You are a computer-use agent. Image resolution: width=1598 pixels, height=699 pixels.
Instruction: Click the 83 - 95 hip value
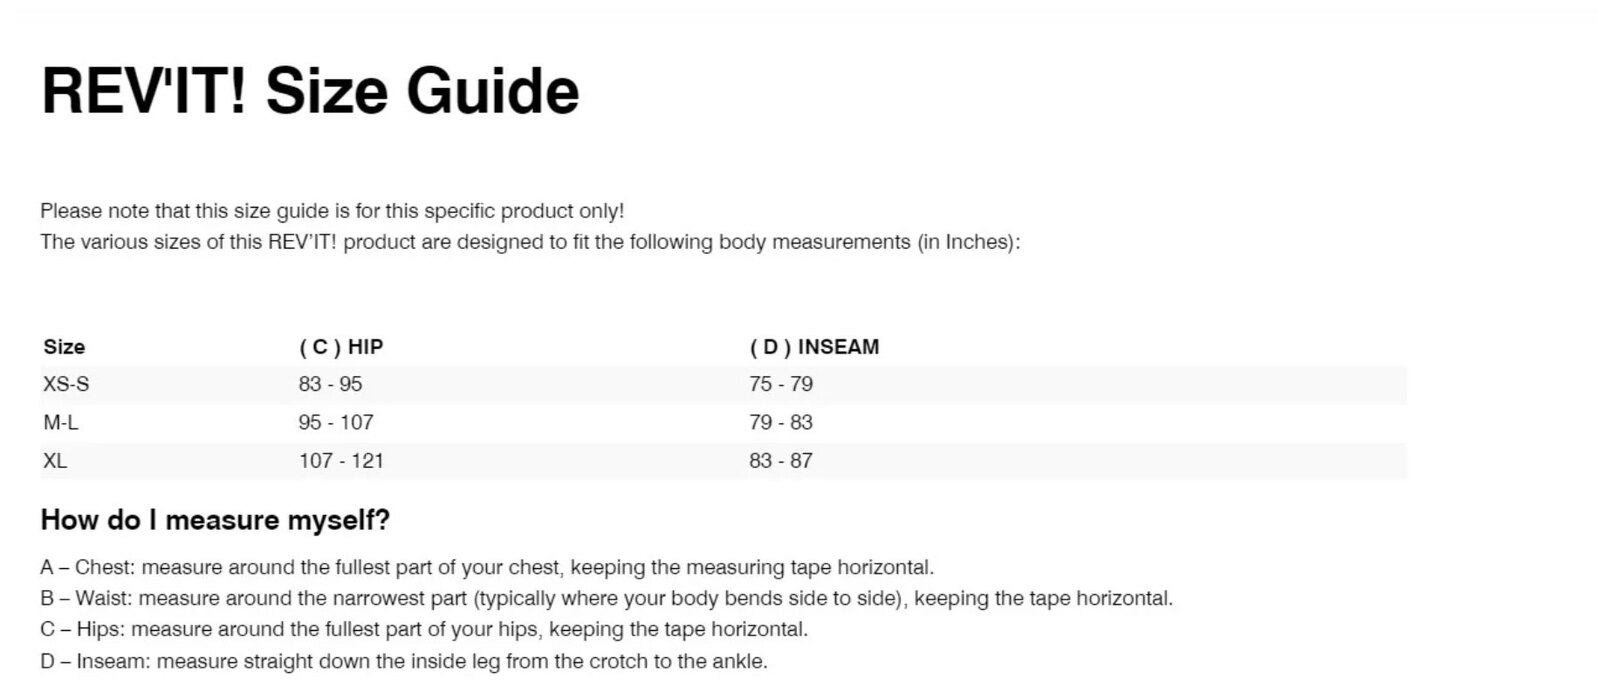click(x=330, y=384)
